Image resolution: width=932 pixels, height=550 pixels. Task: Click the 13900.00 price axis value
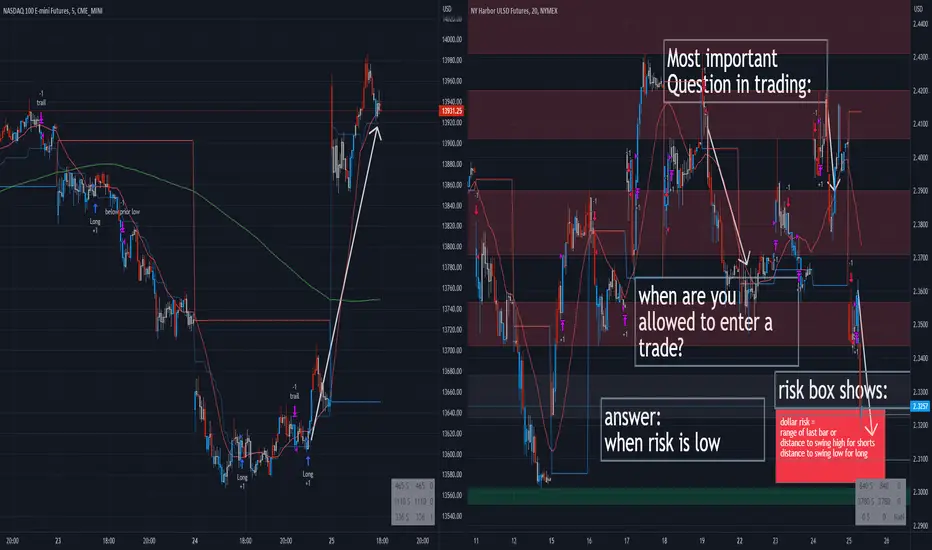tap(452, 143)
